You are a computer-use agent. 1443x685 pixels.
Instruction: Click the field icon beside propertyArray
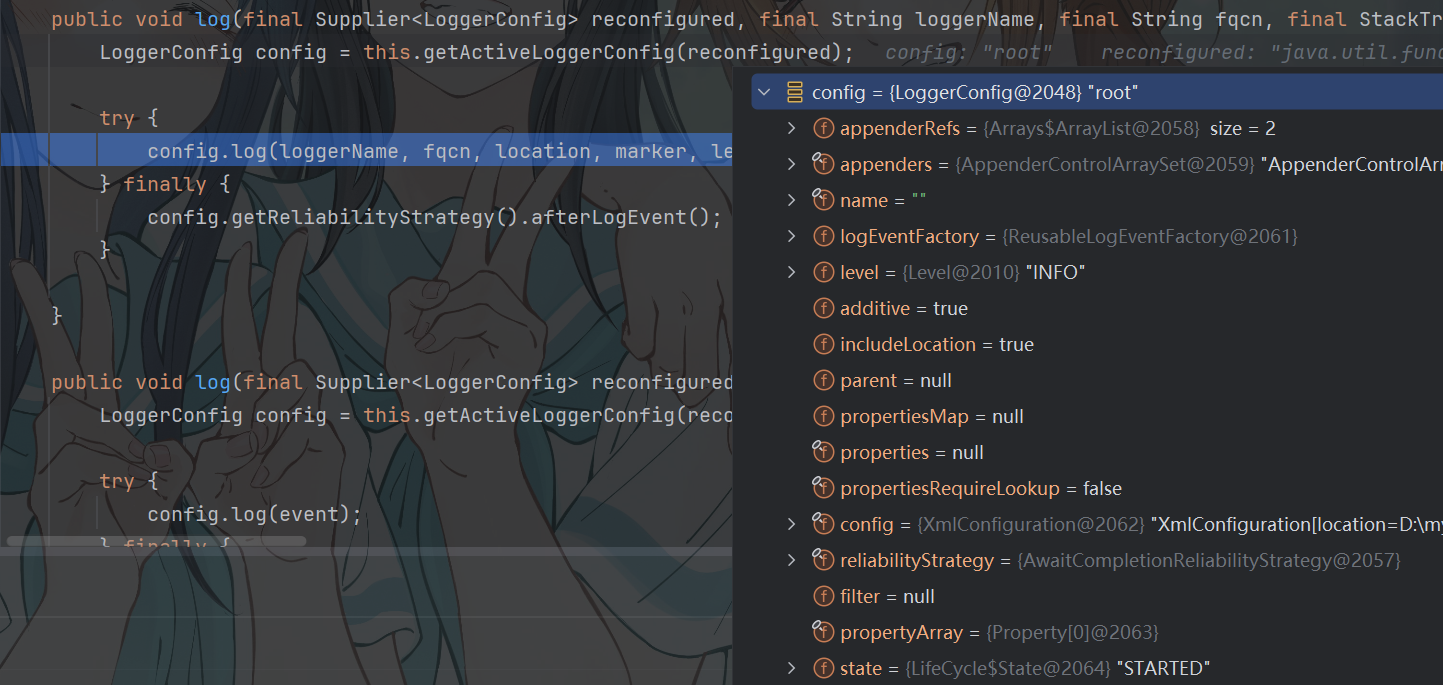point(823,633)
